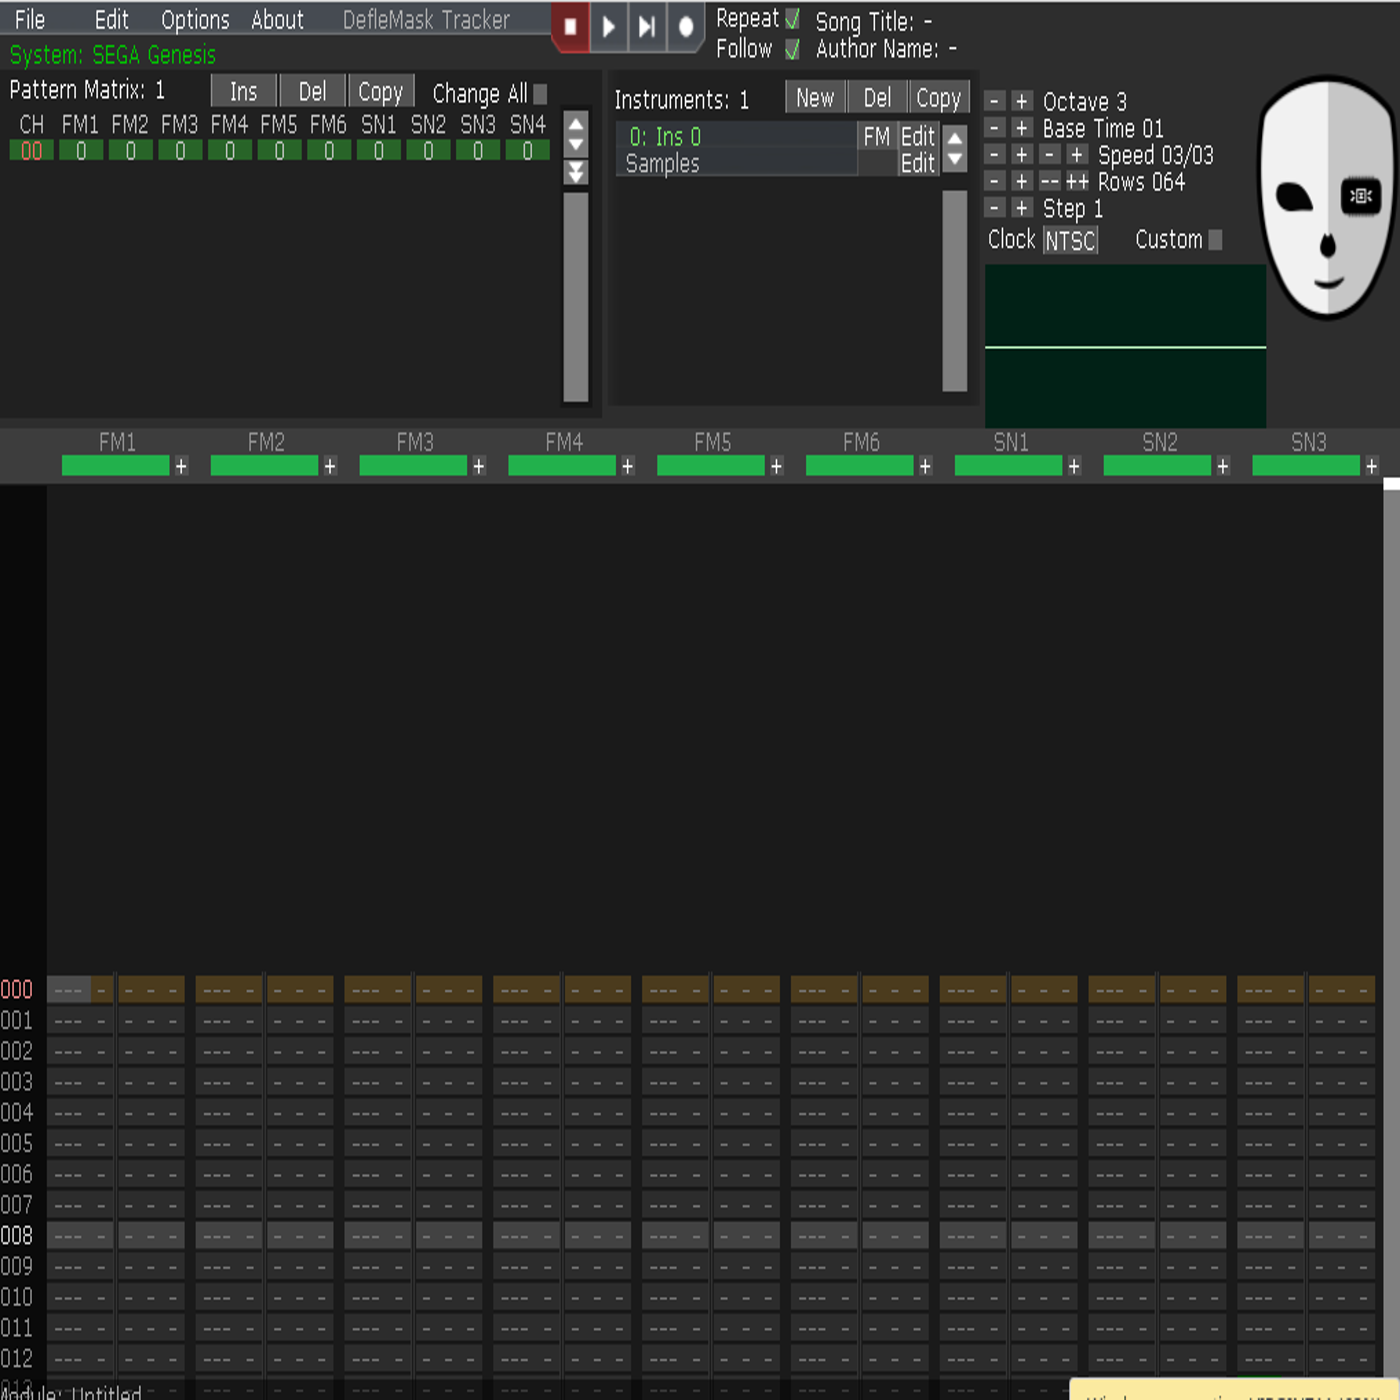Open the About menu
The image size is (1400, 1400).
click(x=277, y=20)
